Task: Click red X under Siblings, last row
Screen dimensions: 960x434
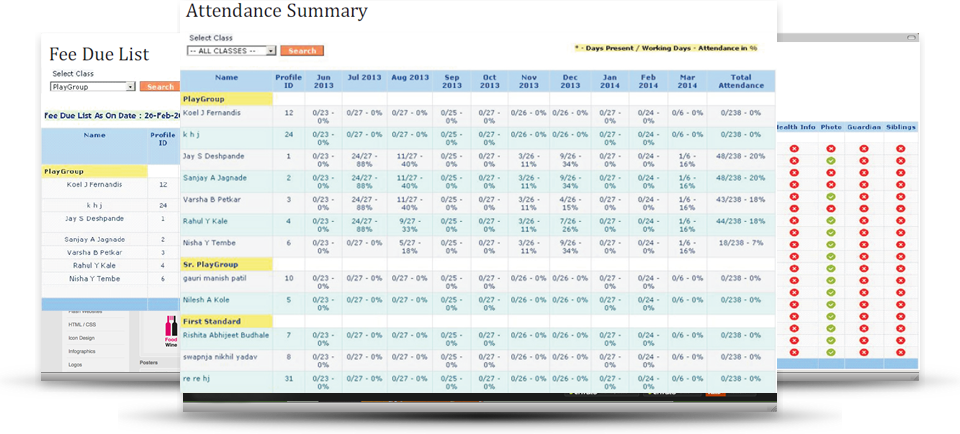Action: 901,353
